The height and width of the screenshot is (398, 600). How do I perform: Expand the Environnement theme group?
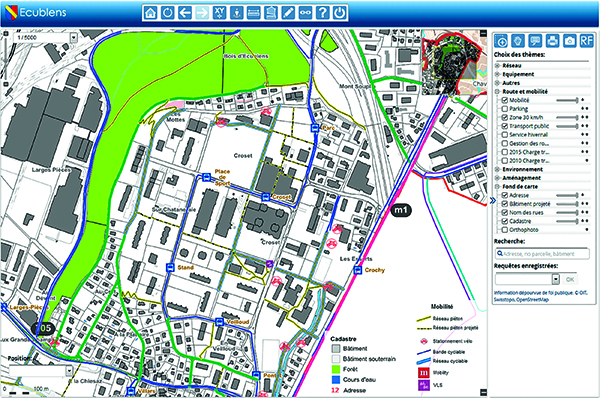click(497, 169)
